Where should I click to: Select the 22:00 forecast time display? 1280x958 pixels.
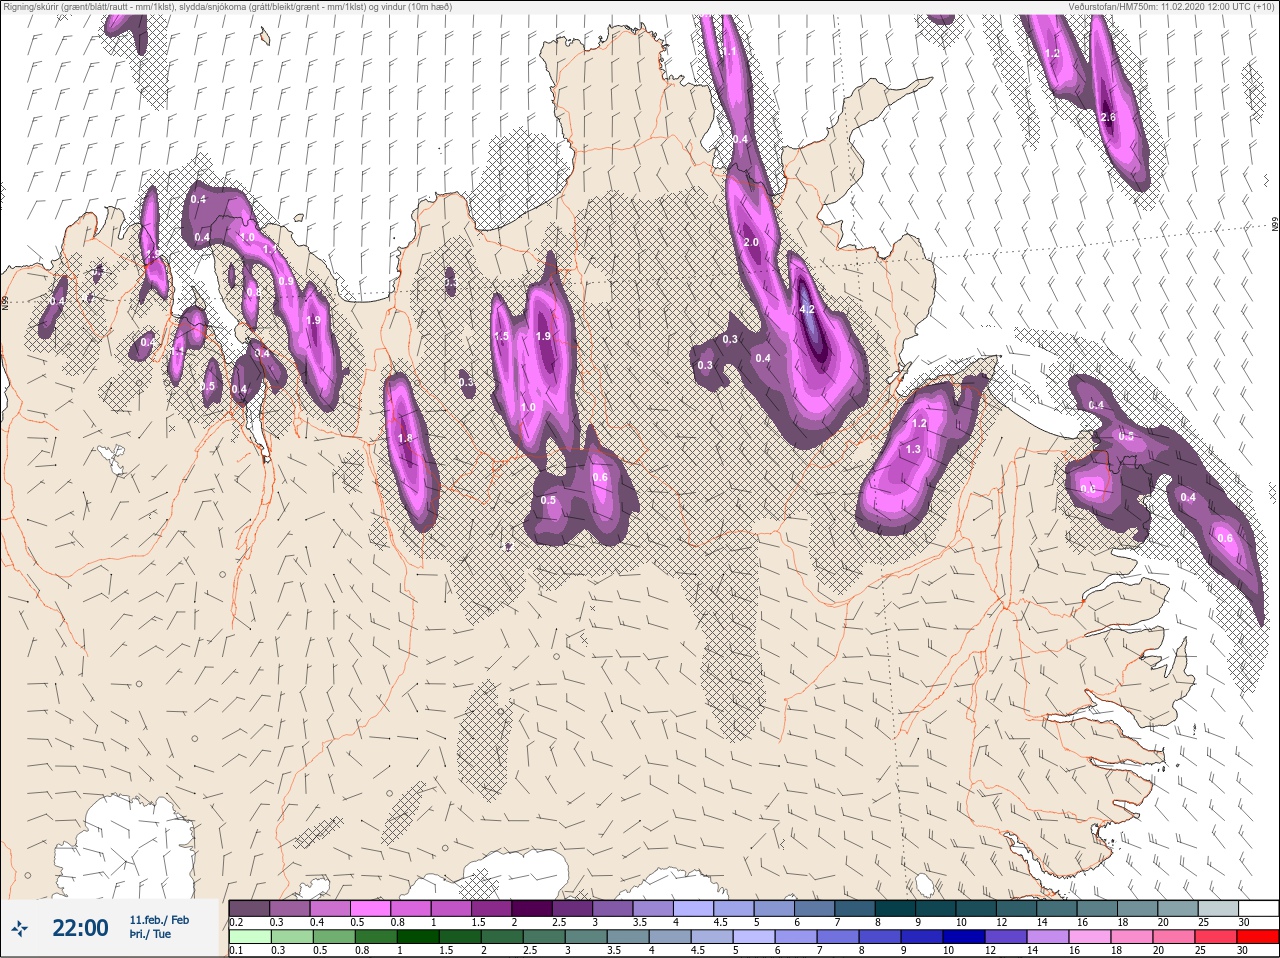click(80, 929)
